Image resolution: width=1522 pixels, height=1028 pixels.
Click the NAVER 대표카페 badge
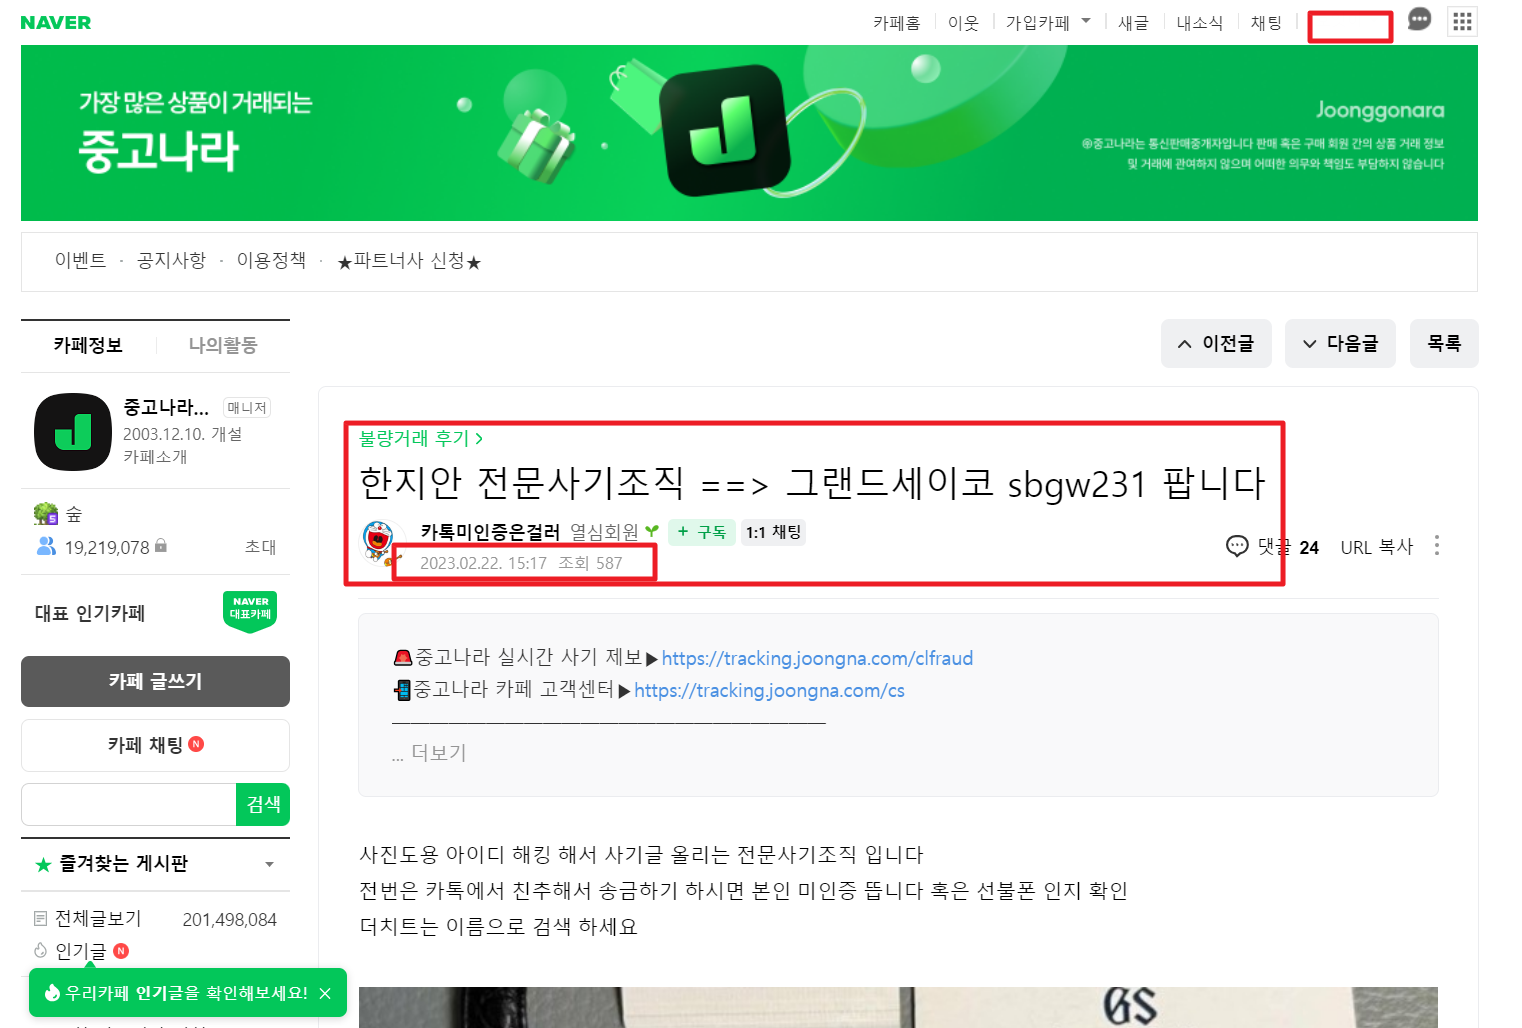(x=250, y=611)
